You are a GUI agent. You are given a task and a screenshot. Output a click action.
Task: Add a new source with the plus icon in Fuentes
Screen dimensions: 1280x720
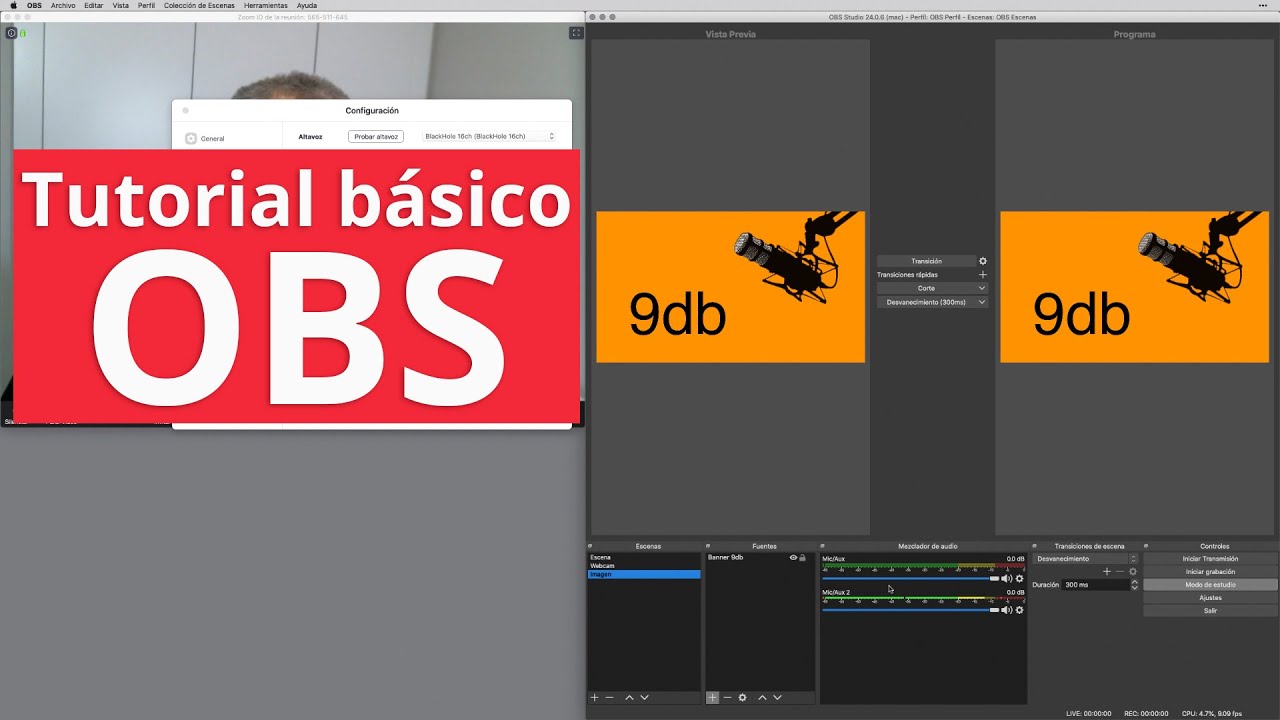pos(712,697)
